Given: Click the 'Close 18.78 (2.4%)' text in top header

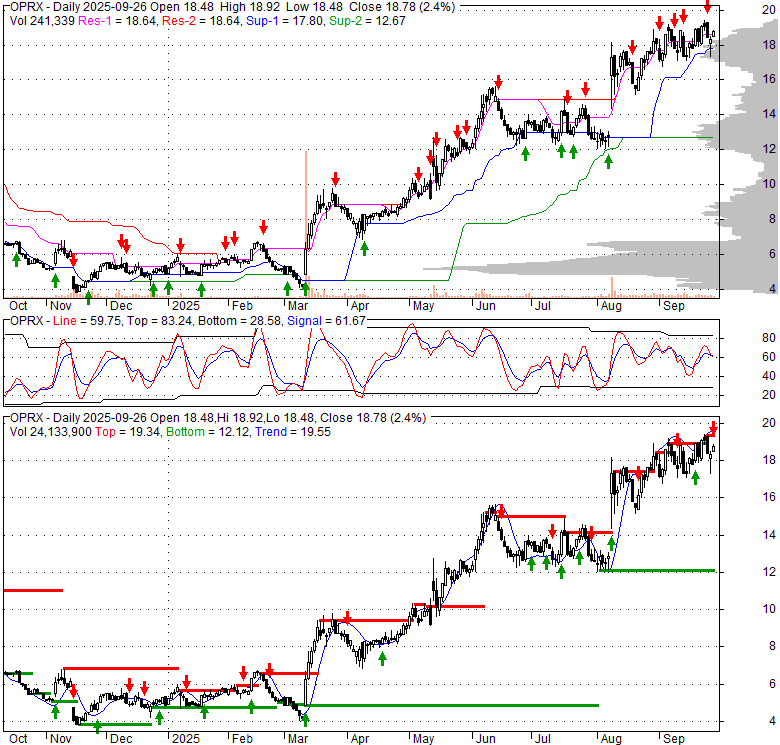Looking at the screenshot, I should click(402, 7).
